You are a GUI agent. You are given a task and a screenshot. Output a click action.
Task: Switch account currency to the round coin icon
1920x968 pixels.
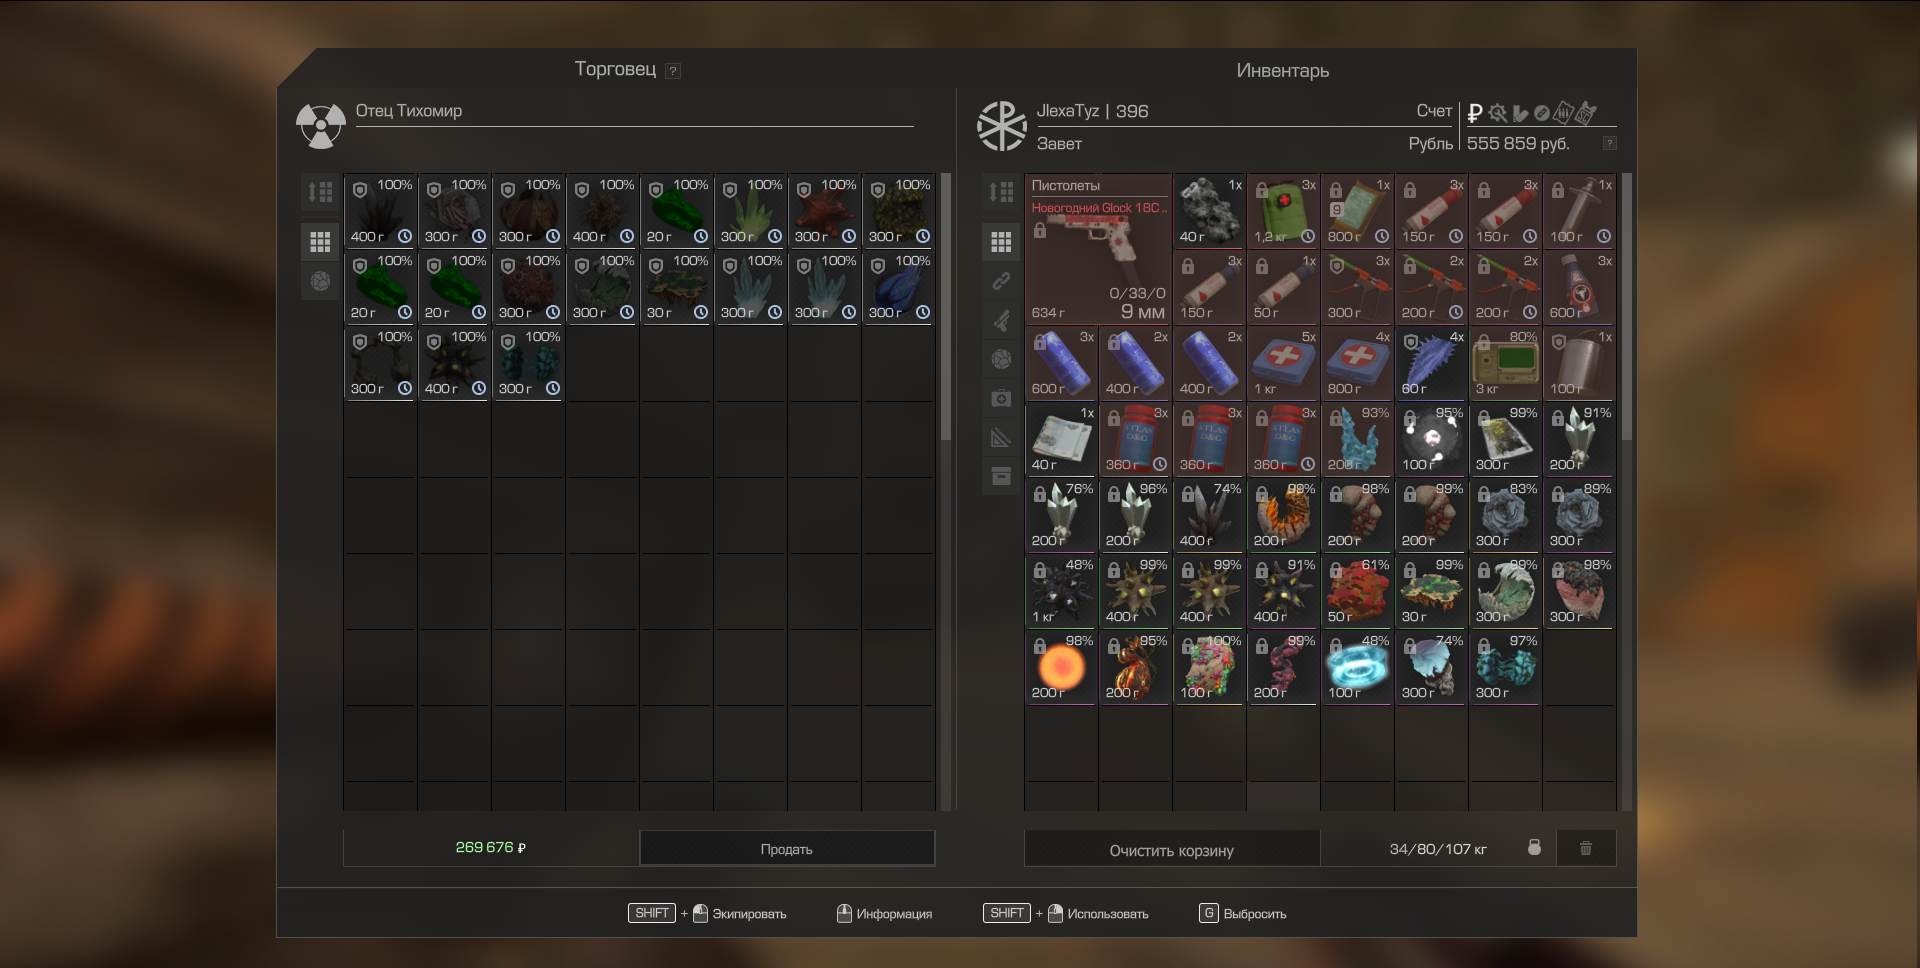(x=1542, y=113)
